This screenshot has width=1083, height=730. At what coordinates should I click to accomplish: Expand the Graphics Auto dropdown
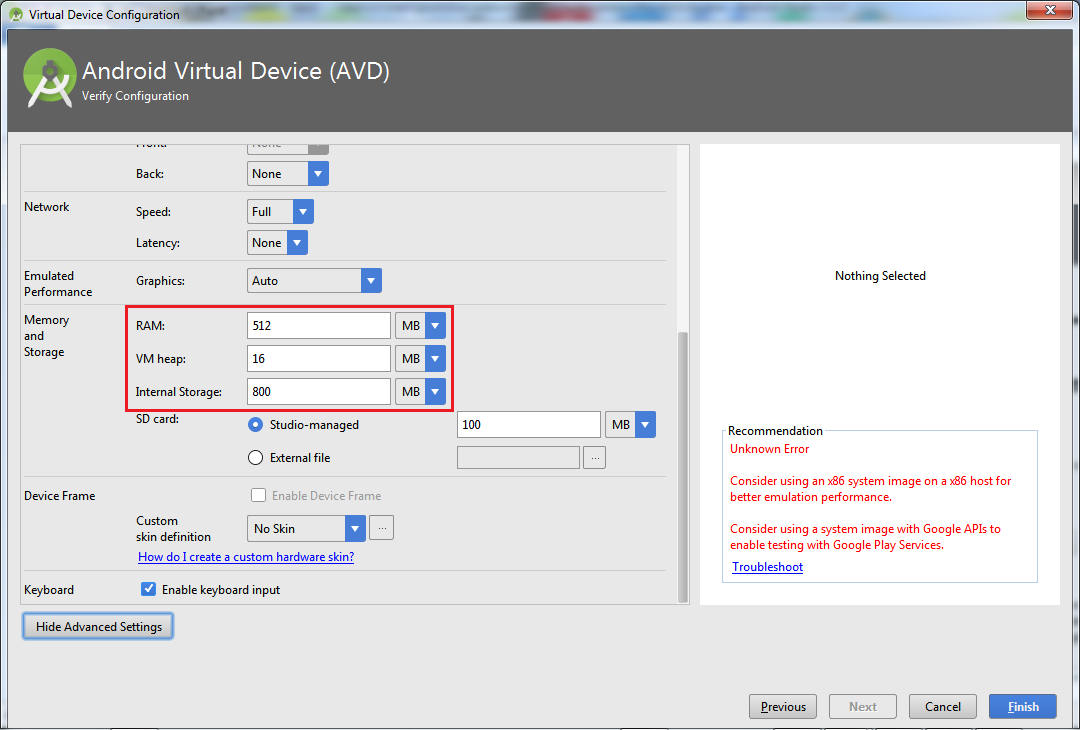pyautogui.click(x=314, y=280)
